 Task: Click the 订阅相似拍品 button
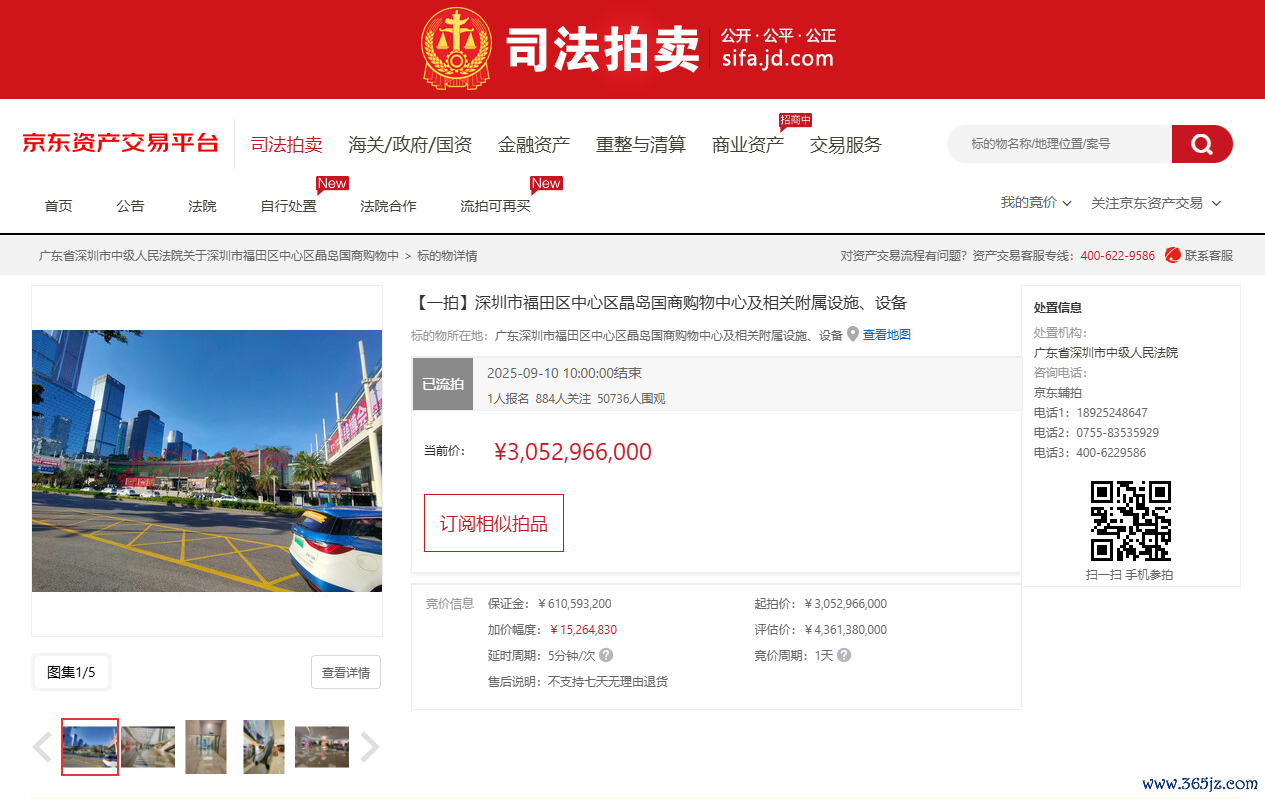494,523
